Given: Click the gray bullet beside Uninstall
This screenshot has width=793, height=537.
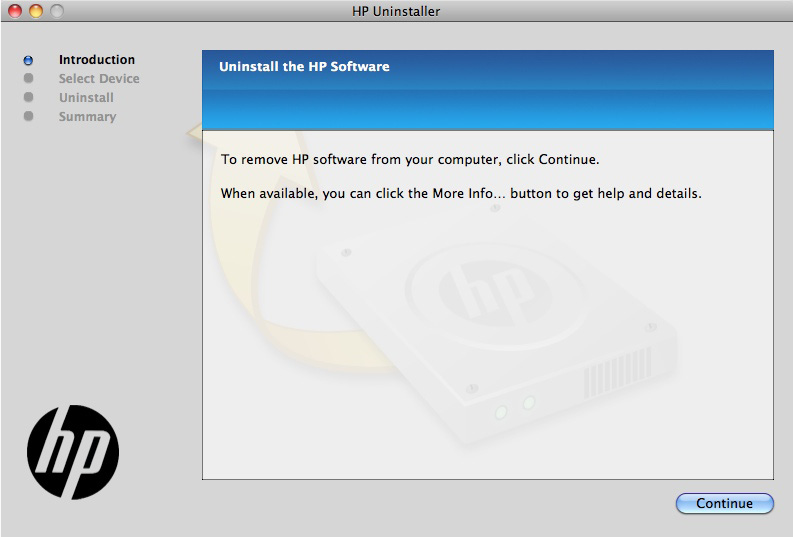Looking at the screenshot, I should [28, 97].
